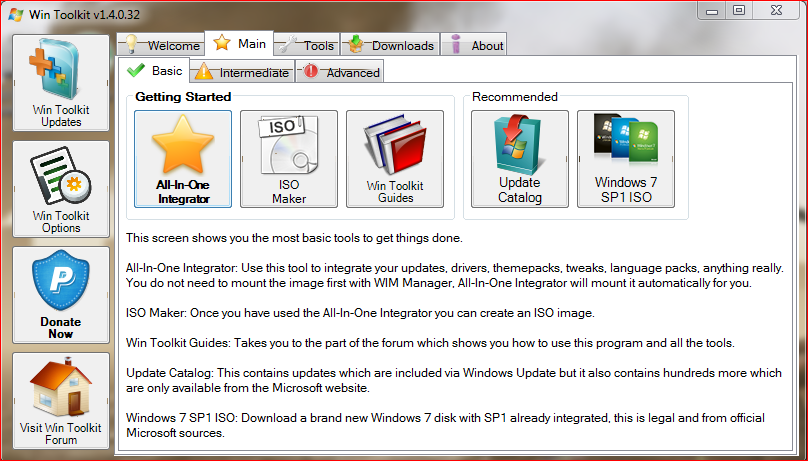Click the 'Windows 7 SP1 ISO:' description paragraph
Viewport: 808px width, 461px height.
446,425
